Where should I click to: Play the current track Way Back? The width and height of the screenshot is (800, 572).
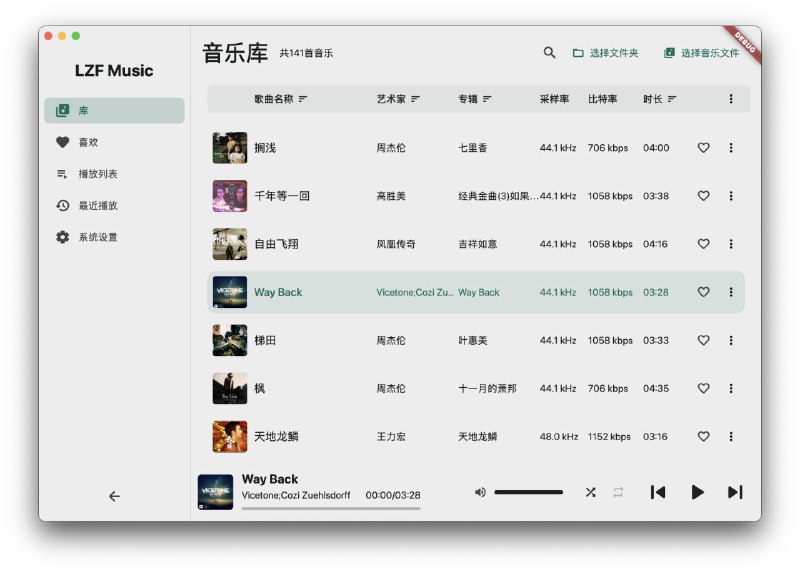[x=697, y=492]
